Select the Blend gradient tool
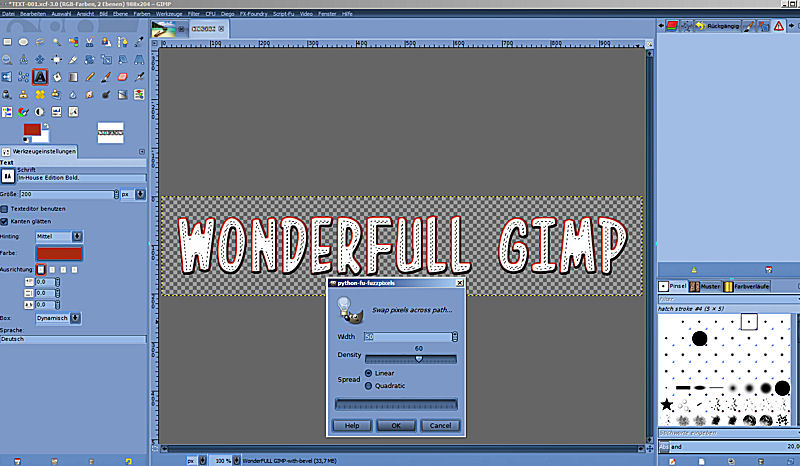Screen dimensions: 800x466 coord(73,77)
